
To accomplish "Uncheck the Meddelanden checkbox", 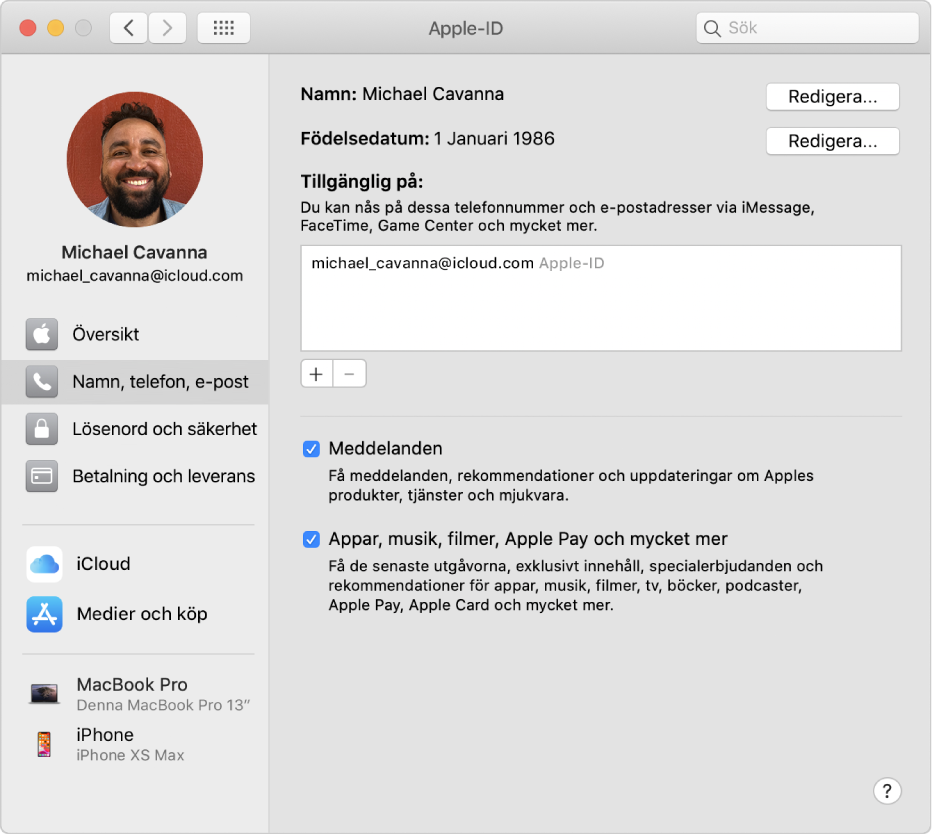I will 311,448.
